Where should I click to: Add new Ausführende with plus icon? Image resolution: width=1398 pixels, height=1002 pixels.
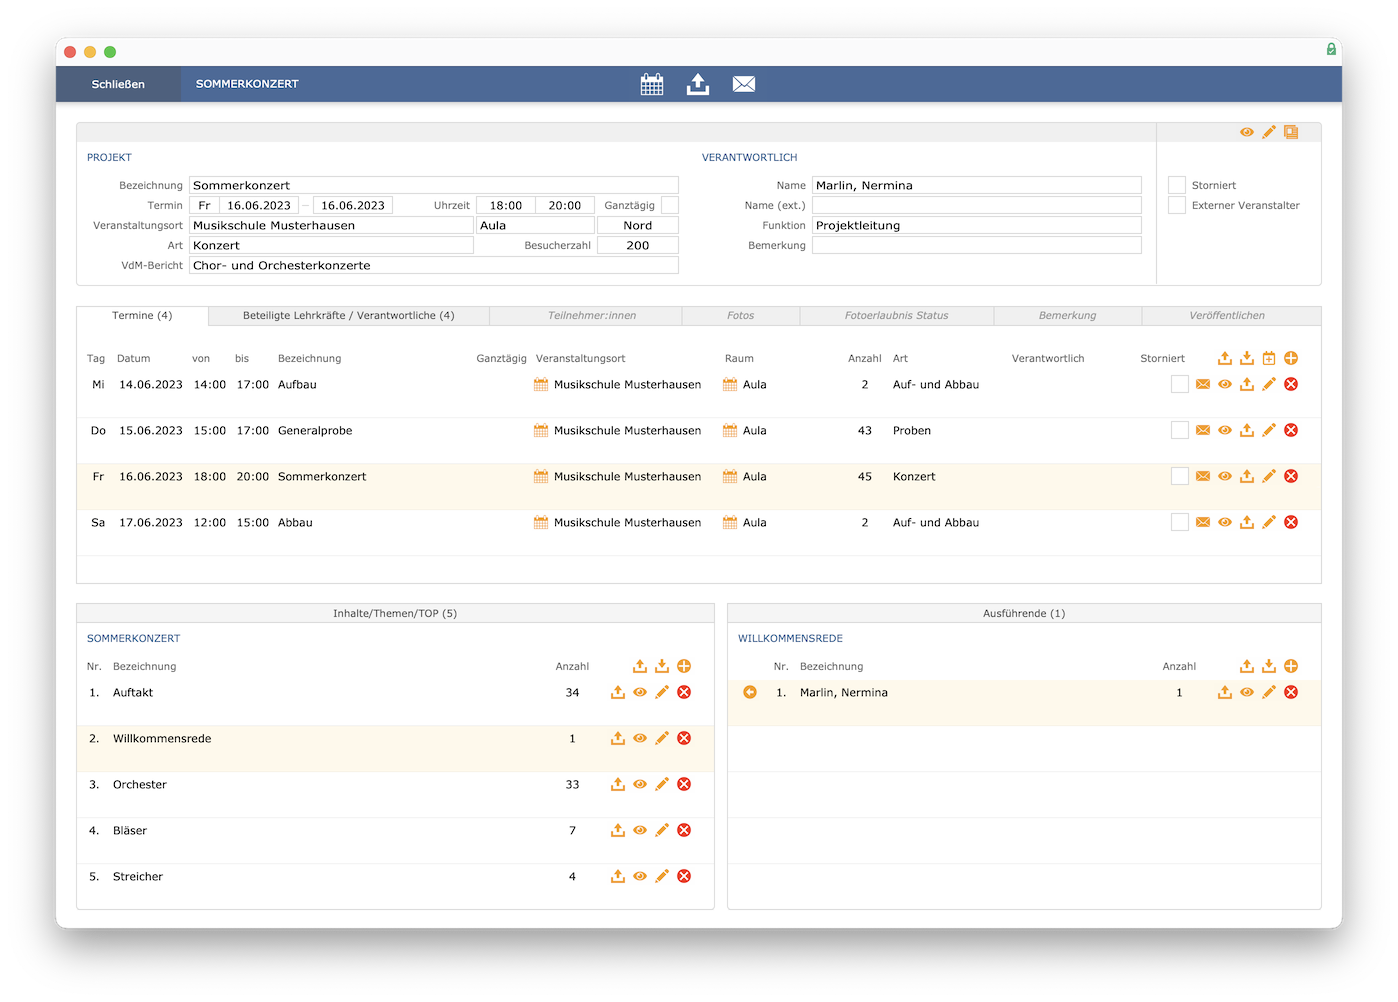[x=1291, y=666]
